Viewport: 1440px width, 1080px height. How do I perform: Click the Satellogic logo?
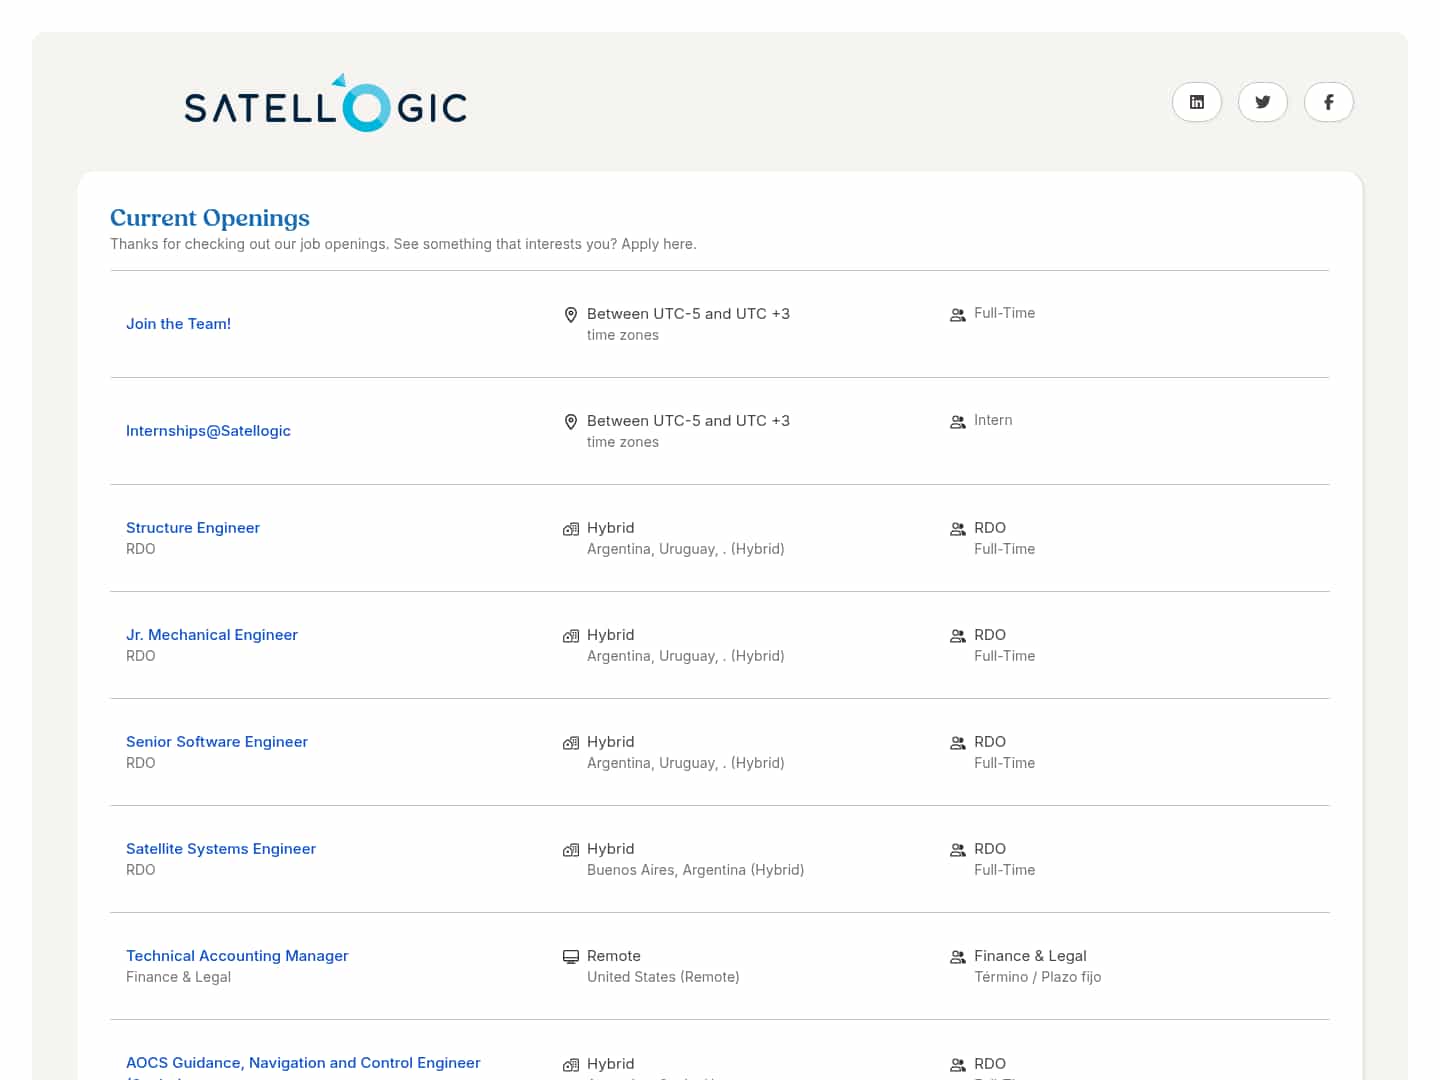coord(326,104)
